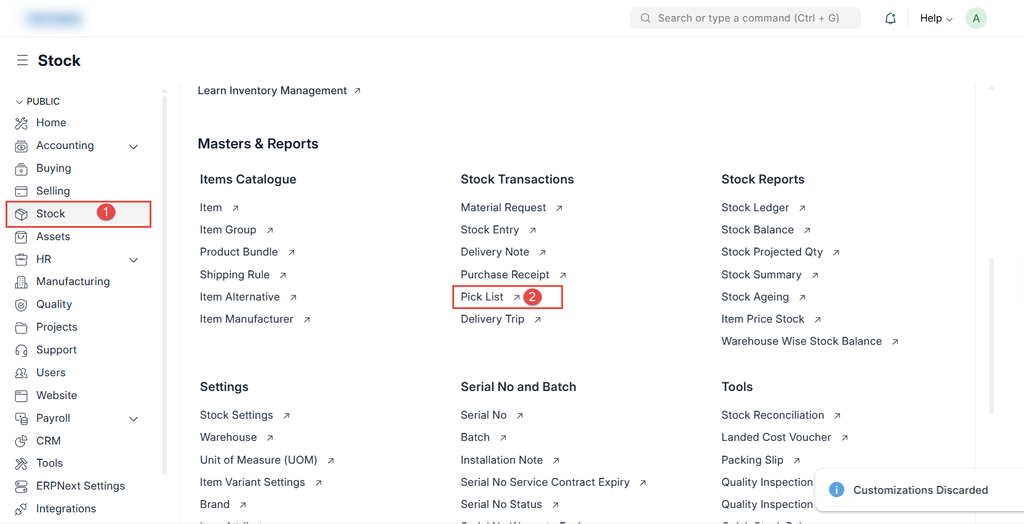This screenshot has height=524, width=1024.
Task: Select Selling in the sidebar
Action: point(53,191)
